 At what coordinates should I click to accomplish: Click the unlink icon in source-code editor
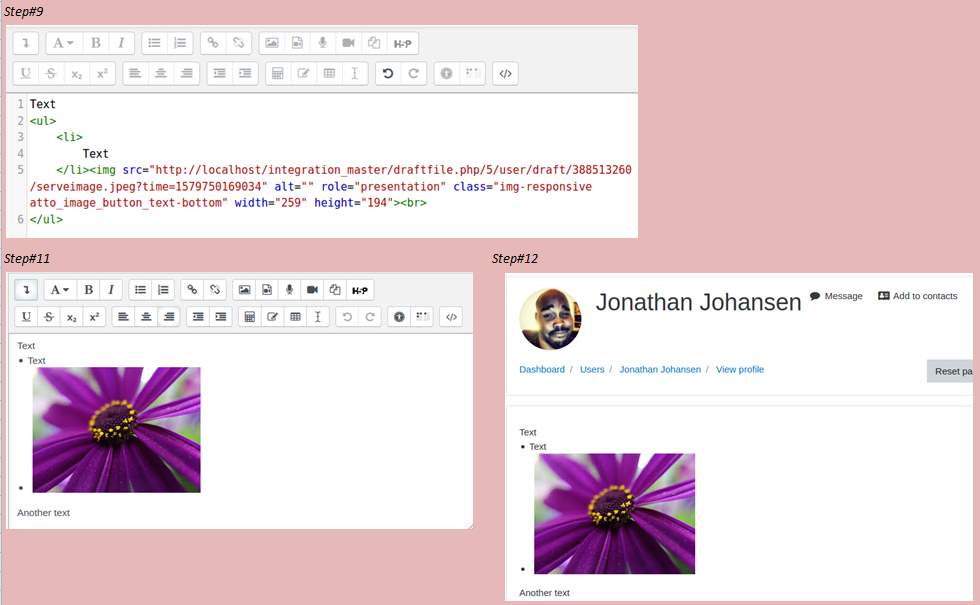pyautogui.click(x=238, y=43)
